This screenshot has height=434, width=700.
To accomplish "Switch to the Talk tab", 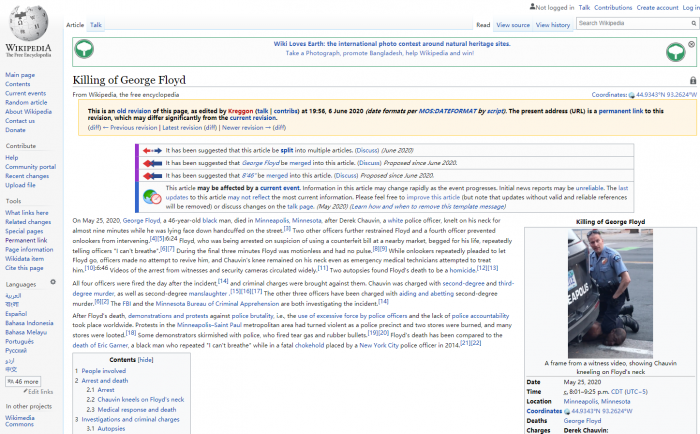I will click(x=96, y=25).
